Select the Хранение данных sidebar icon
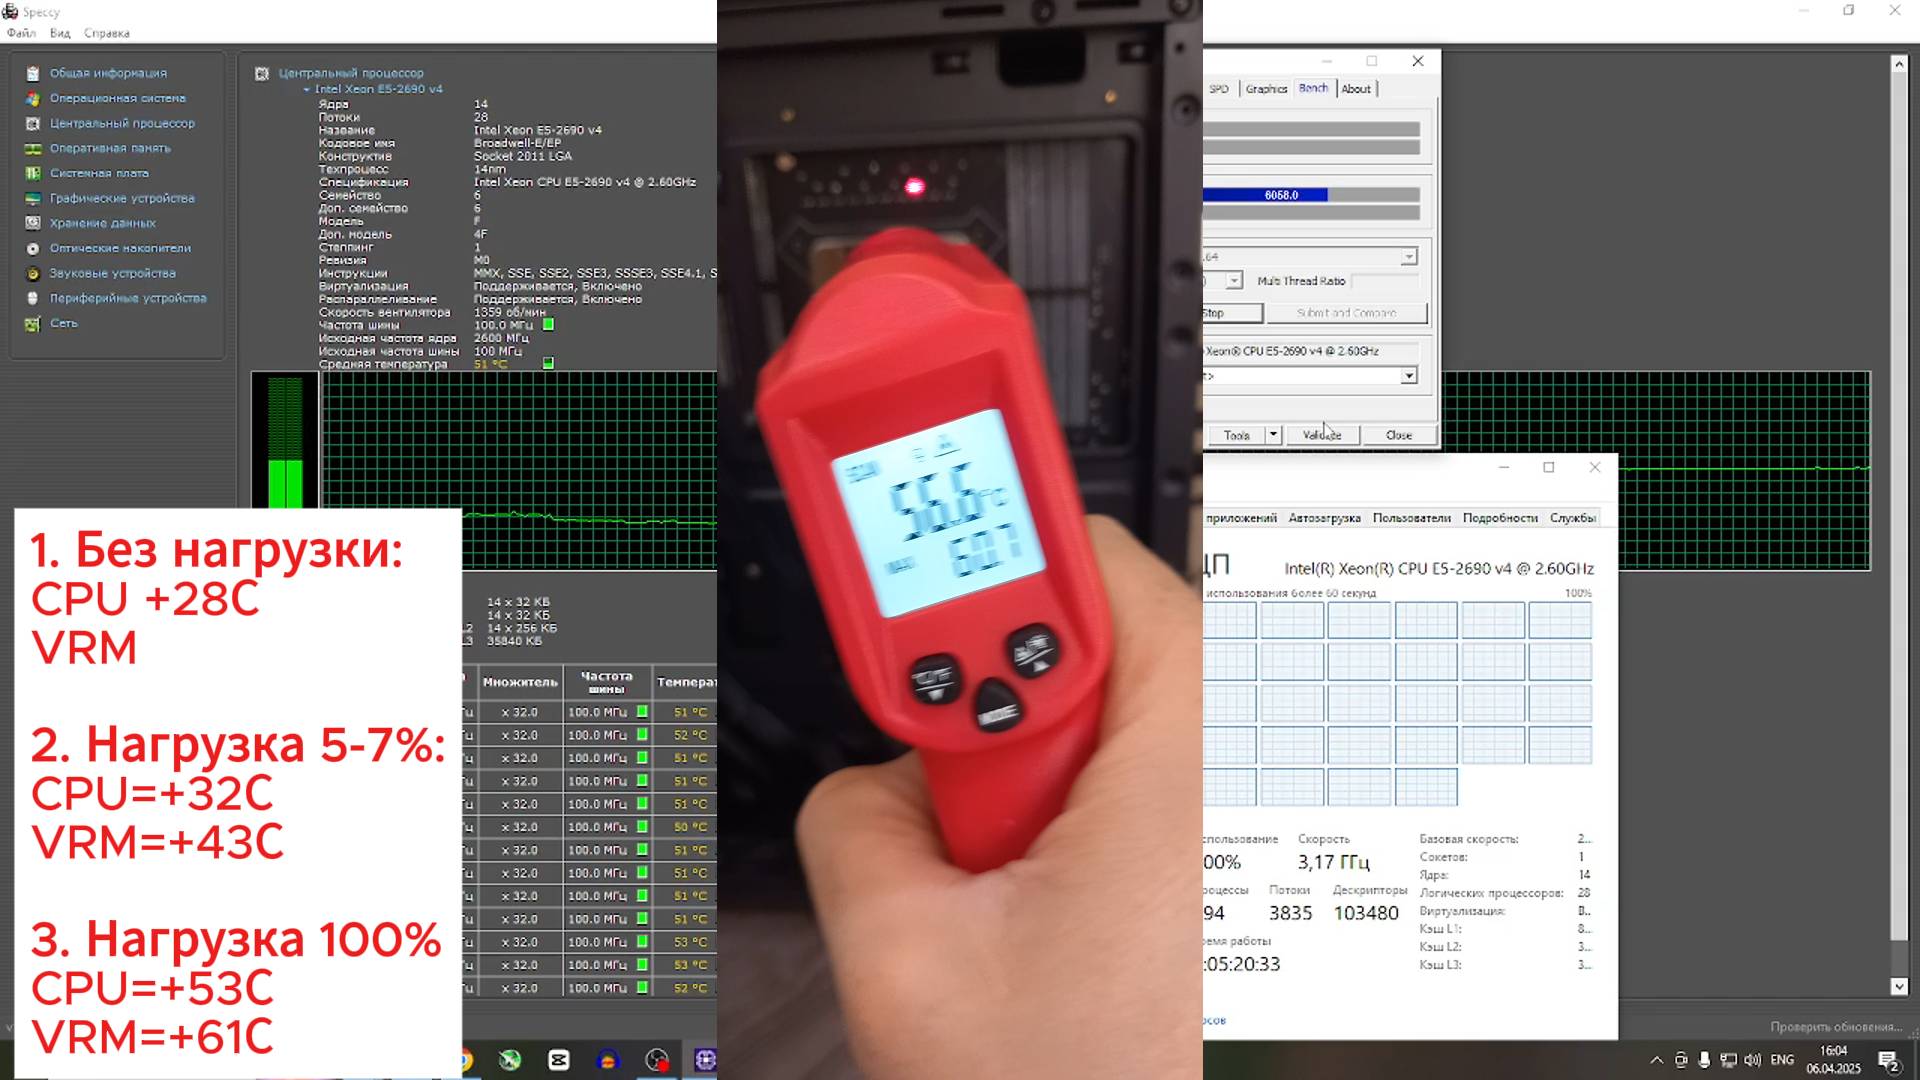 pos(33,223)
